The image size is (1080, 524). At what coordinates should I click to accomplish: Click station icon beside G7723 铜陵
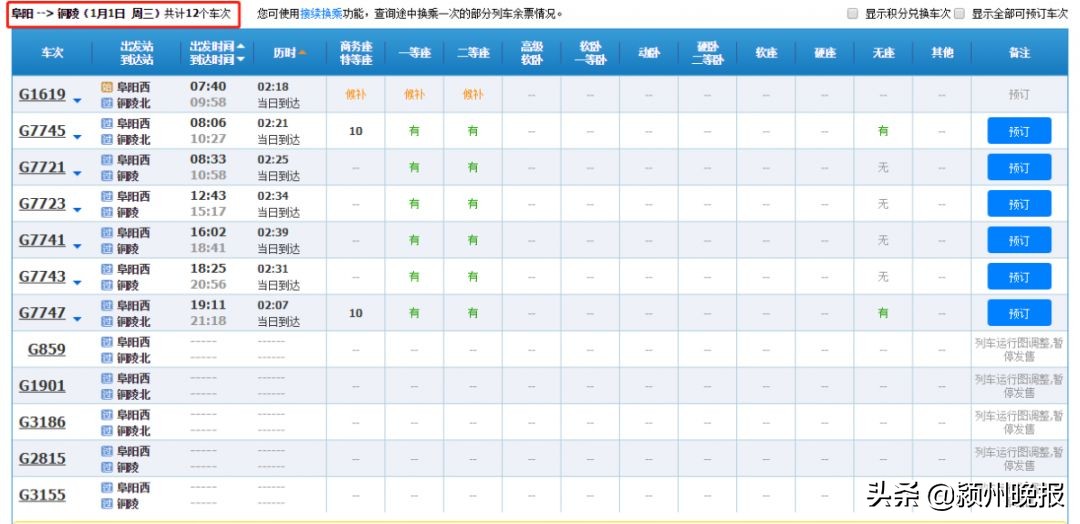point(107,213)
